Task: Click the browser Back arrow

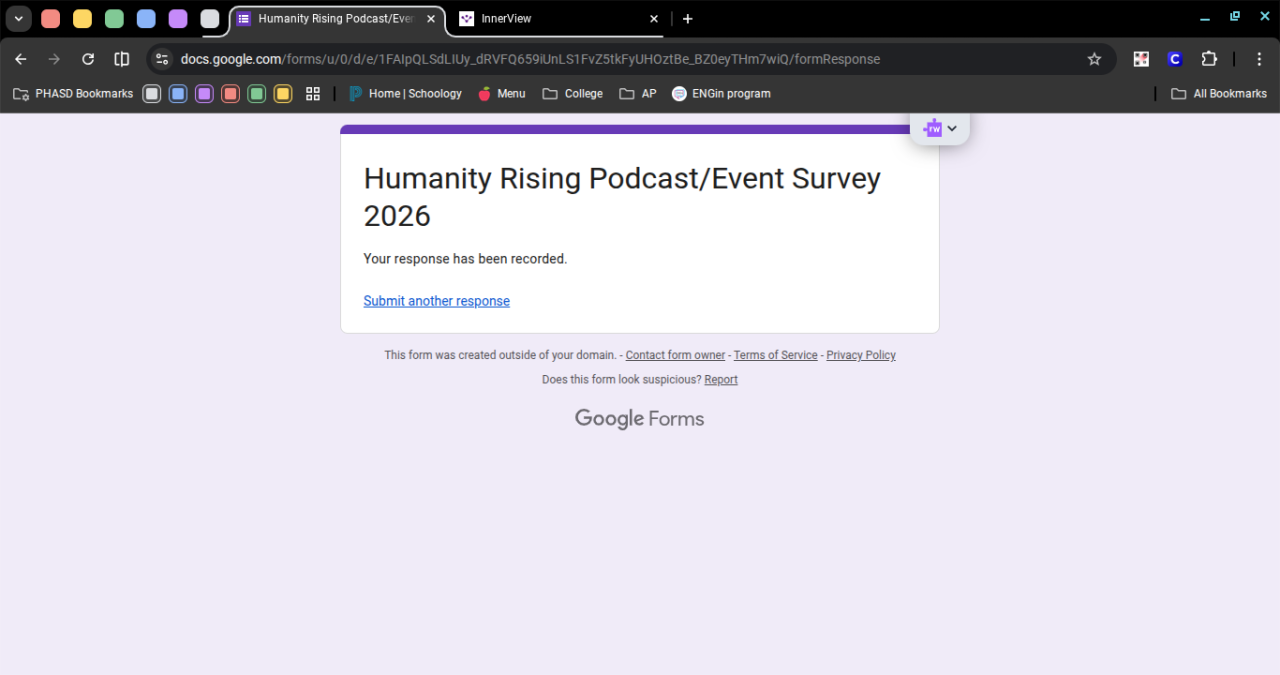Action: (x=21, y=59)
